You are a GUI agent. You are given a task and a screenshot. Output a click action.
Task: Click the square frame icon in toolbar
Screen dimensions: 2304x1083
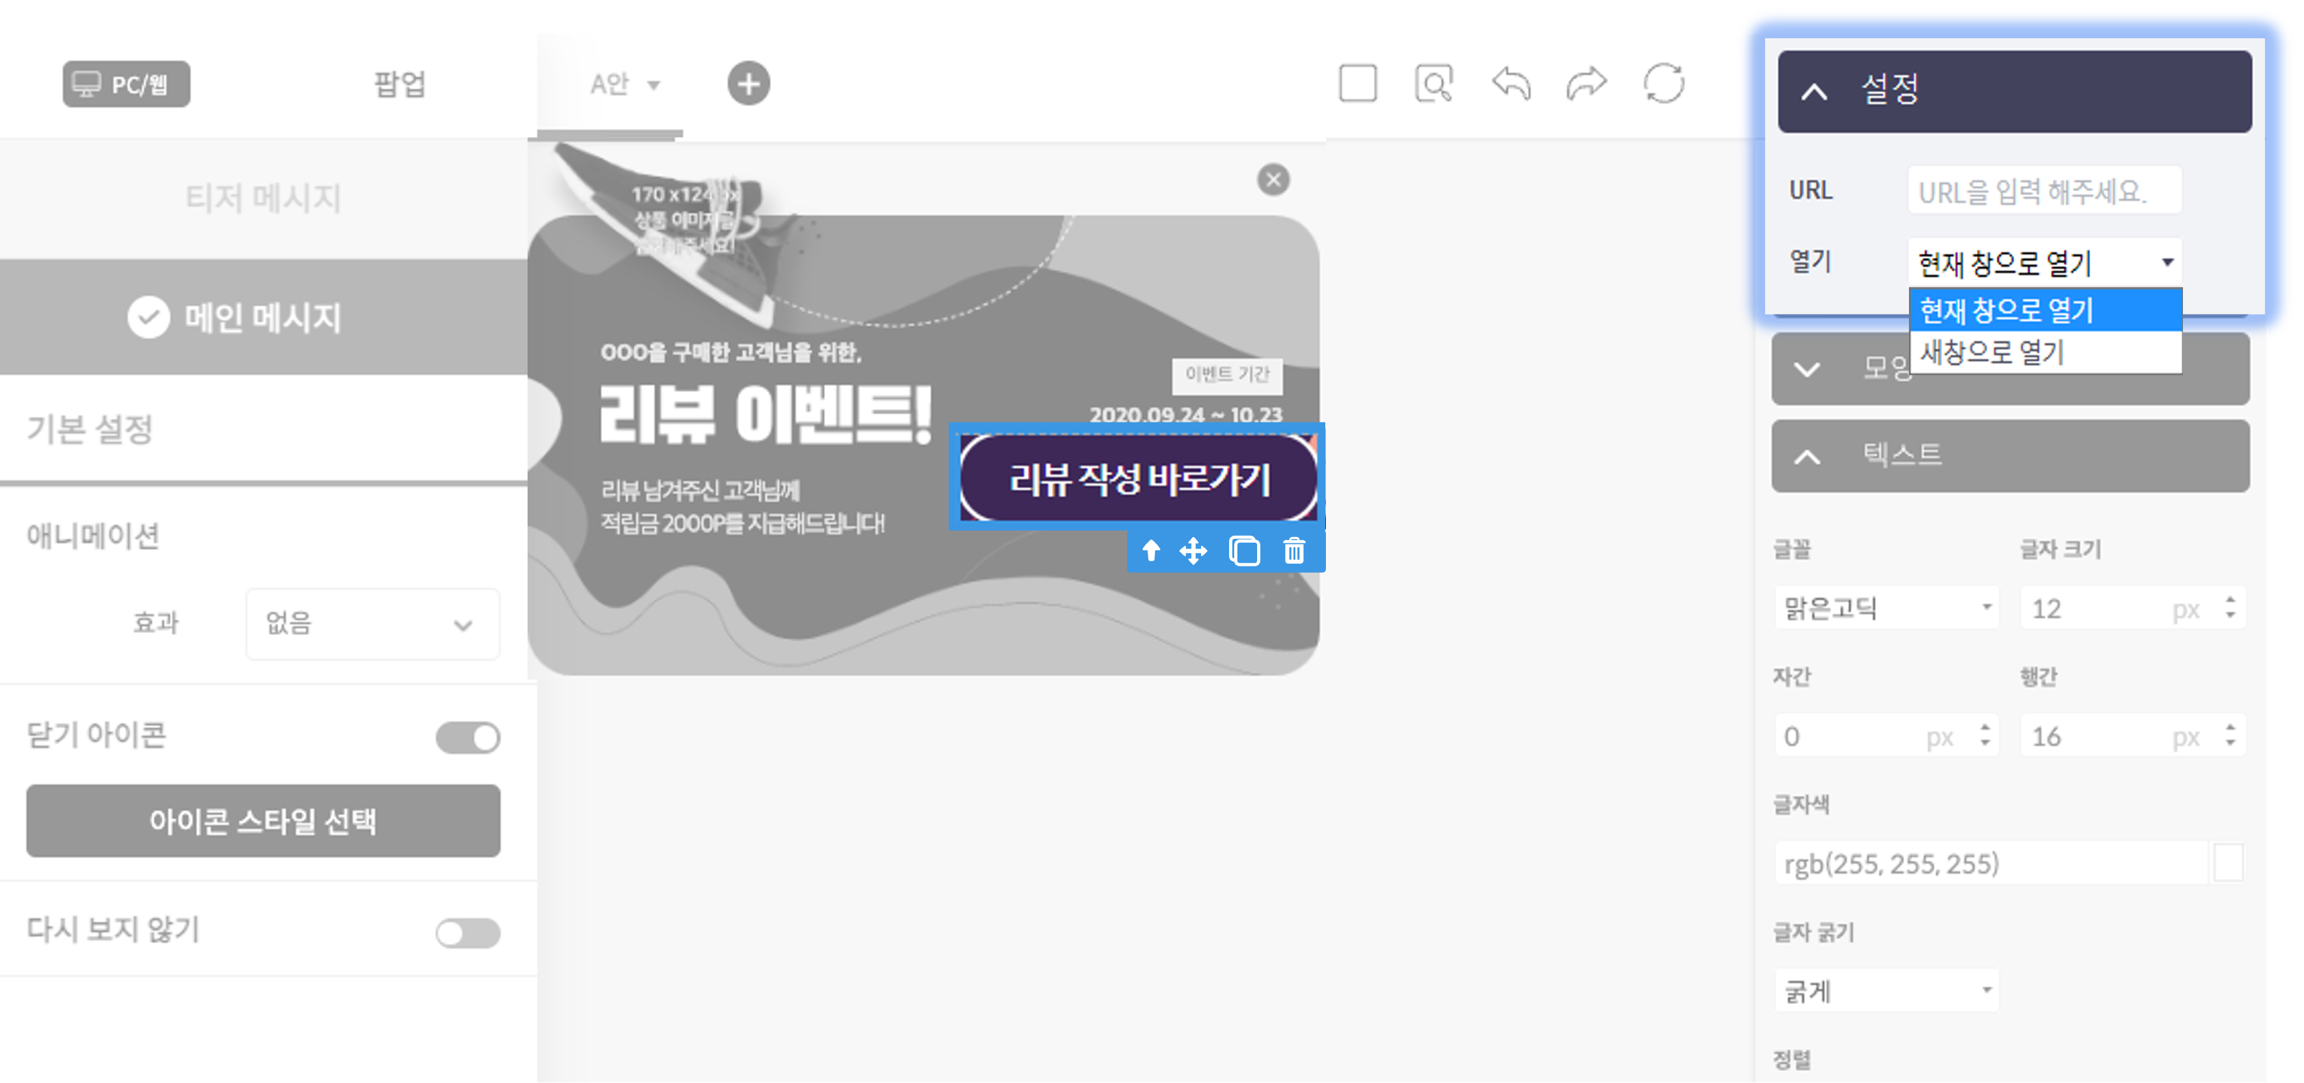point(1357,84)
